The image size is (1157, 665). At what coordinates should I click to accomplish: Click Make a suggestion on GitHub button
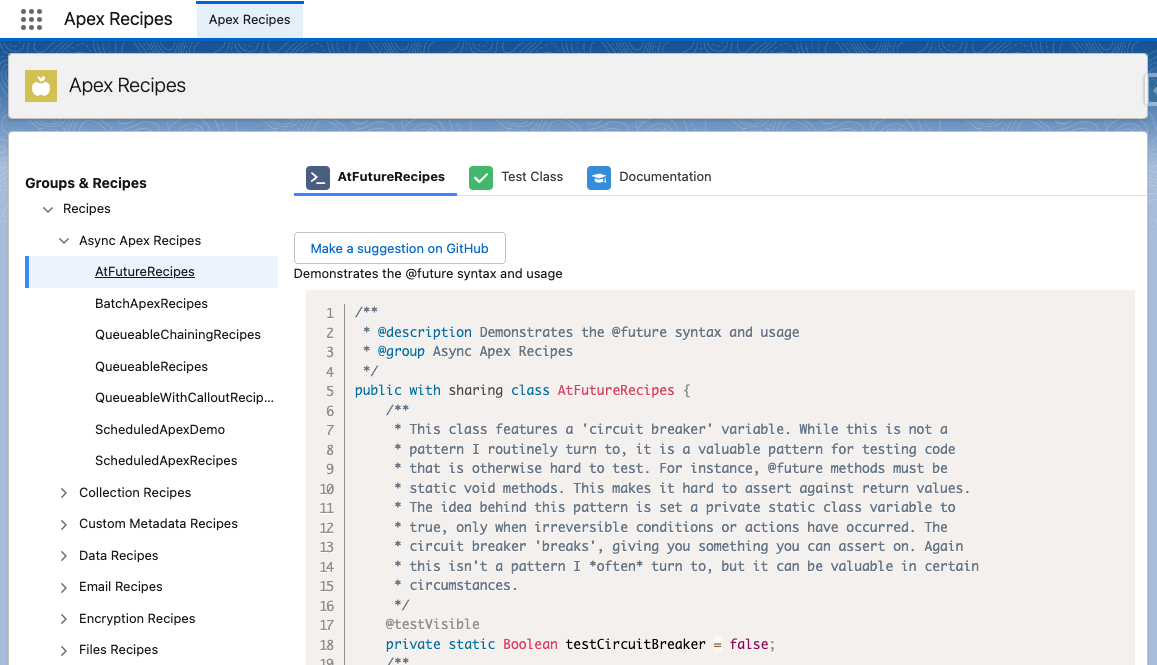click(400, 248)
